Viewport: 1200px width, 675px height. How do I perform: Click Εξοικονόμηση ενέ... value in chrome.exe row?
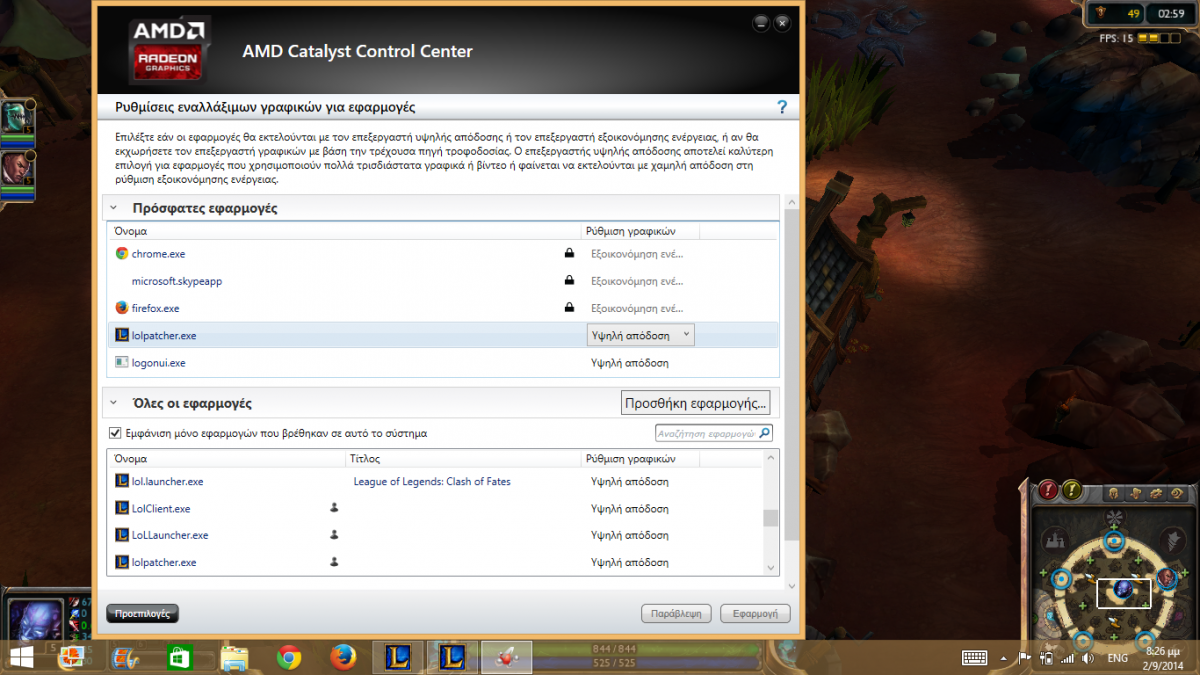coord(637,254)
